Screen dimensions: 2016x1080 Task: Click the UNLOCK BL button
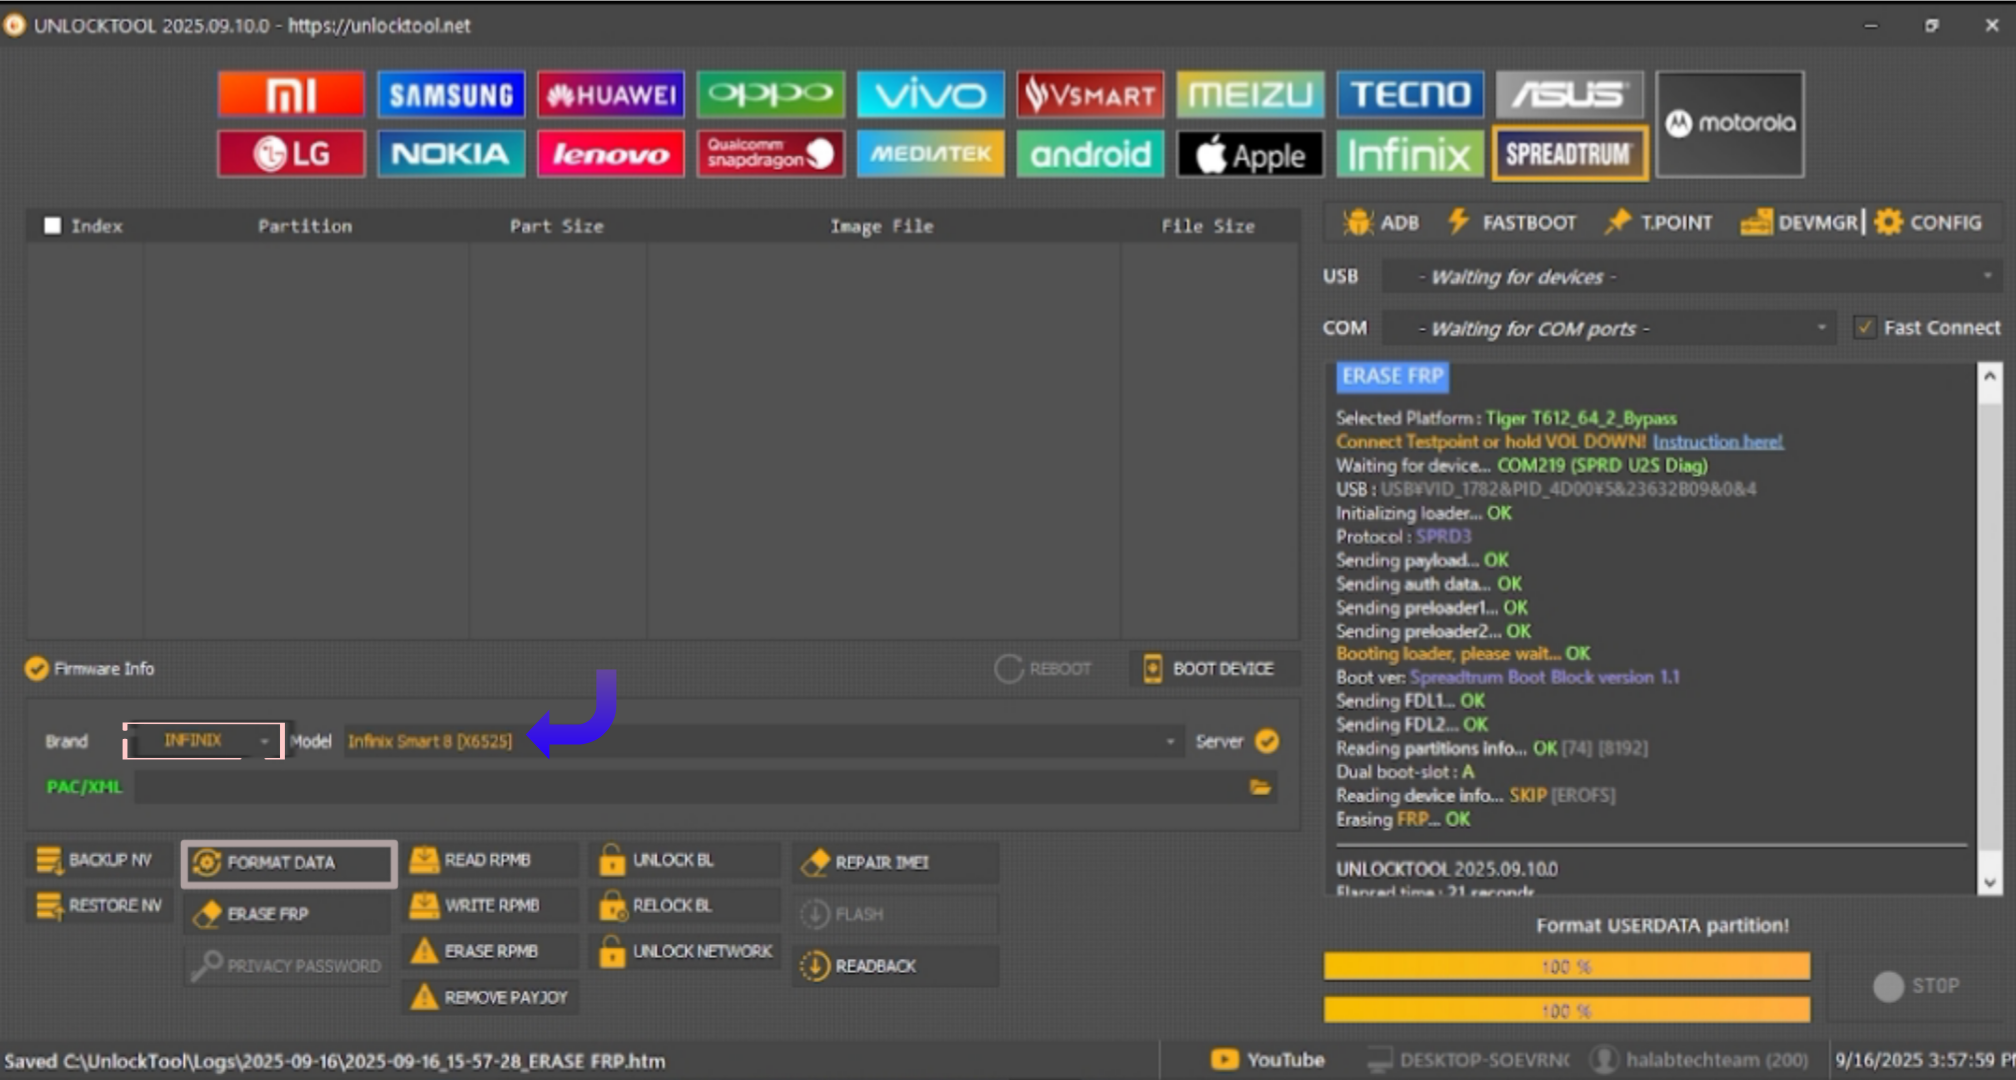click(x=685, y=860)
